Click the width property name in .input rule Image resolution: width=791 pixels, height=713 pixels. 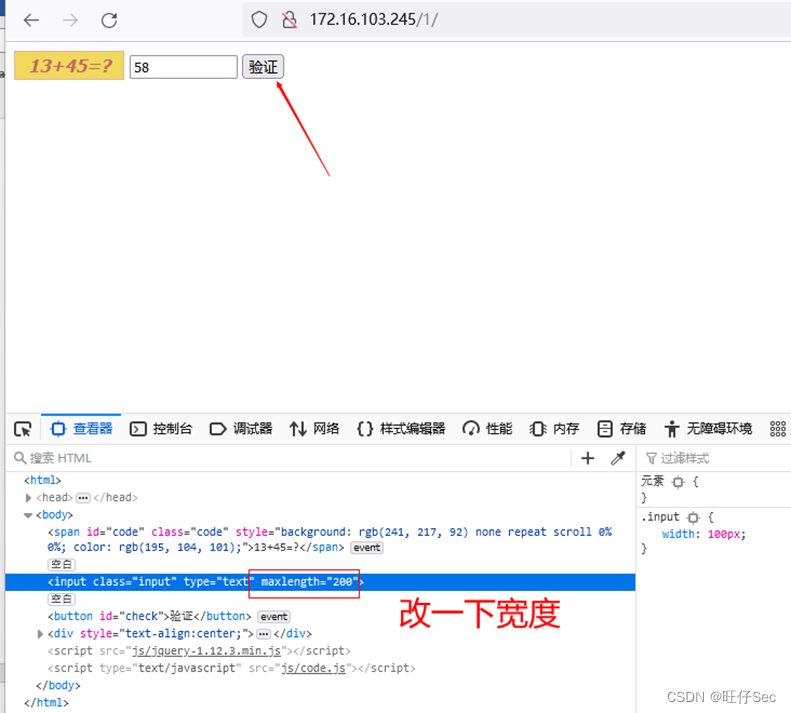[679, 534]
